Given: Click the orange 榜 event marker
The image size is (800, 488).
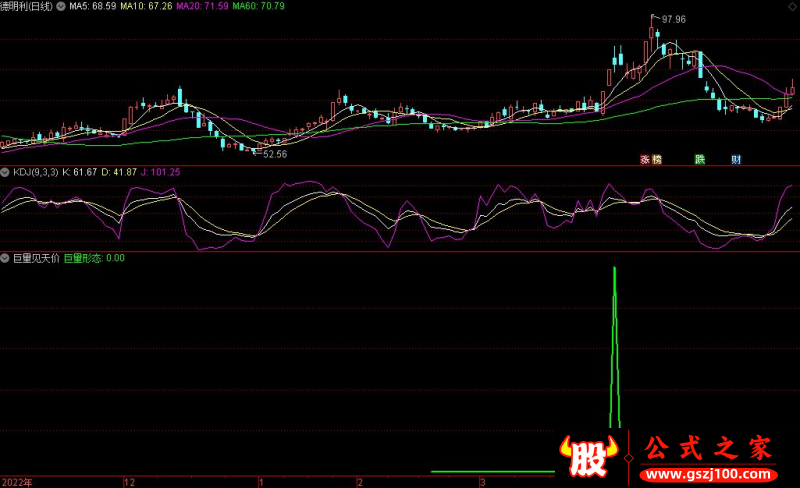Looking at the screenshot, I should point(657,159).
